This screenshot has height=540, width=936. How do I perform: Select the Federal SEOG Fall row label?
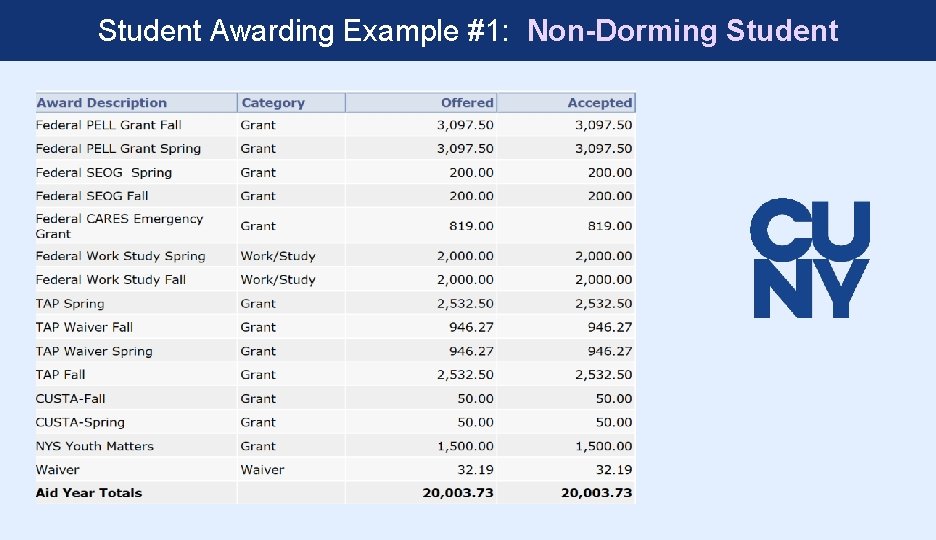pyautogui.click(x=92, y=196)
